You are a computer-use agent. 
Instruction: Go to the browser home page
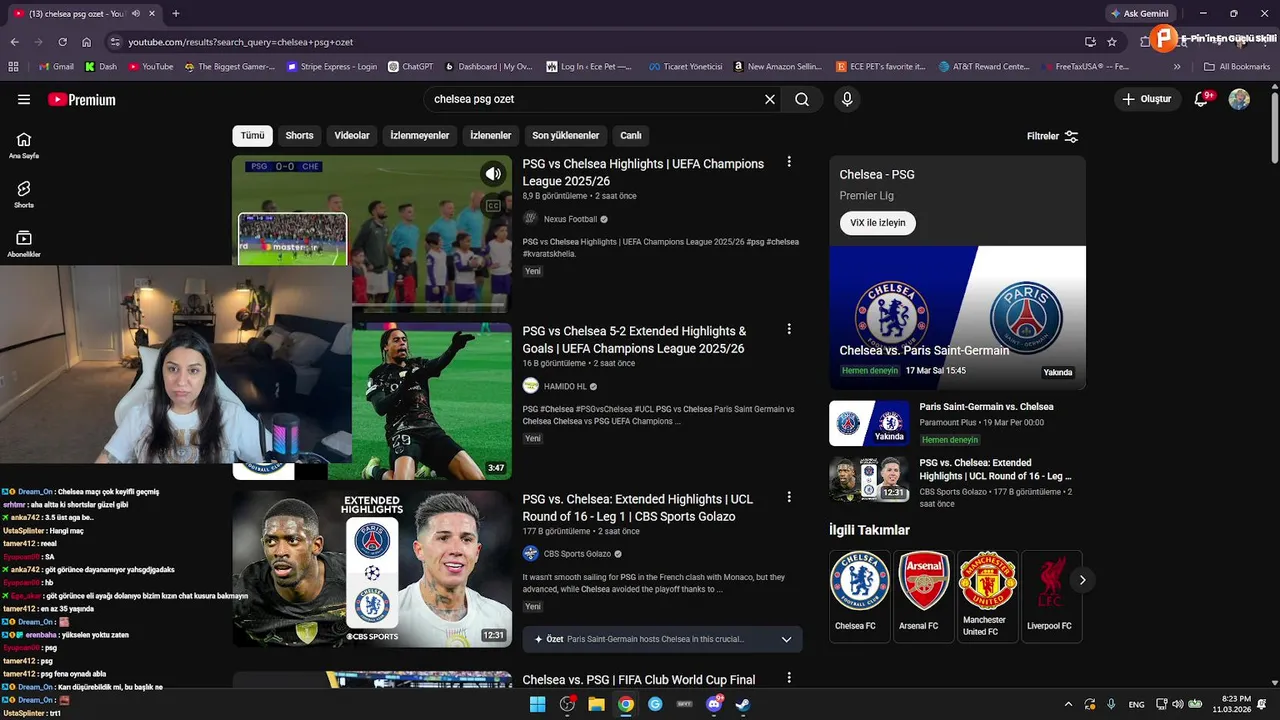pyautogui.click(x=87, y=42)
